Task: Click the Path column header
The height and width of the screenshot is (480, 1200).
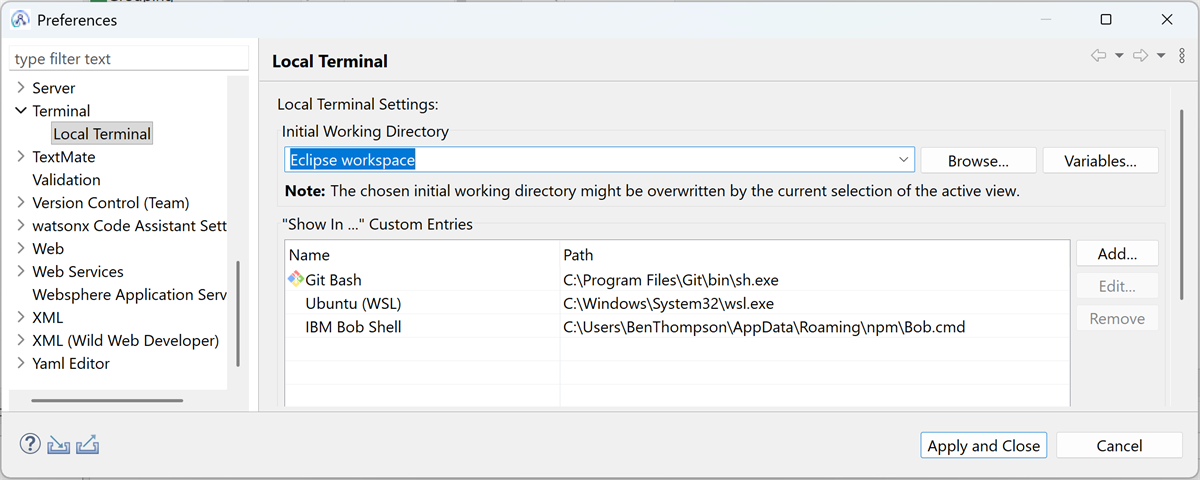Action: (814, 255)
